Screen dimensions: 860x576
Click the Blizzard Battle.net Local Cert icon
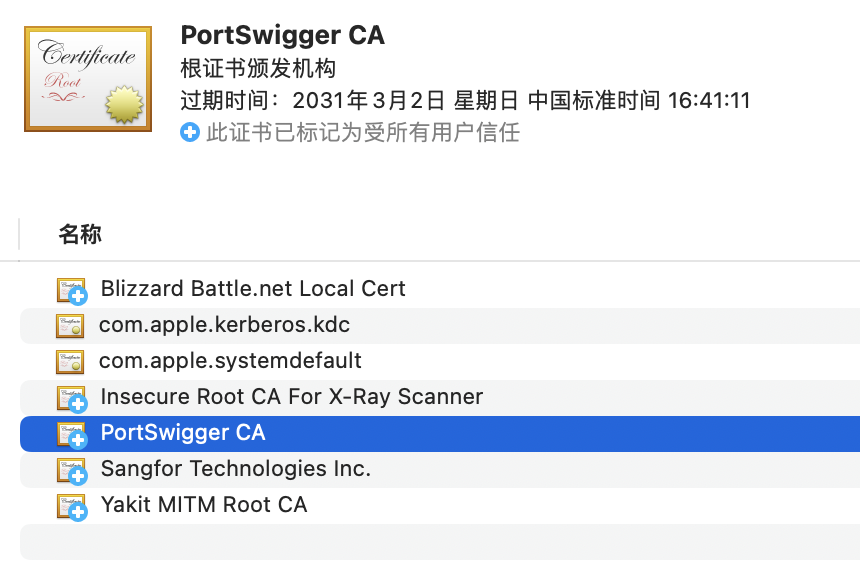pyautogui.click(x=72, y=290)
